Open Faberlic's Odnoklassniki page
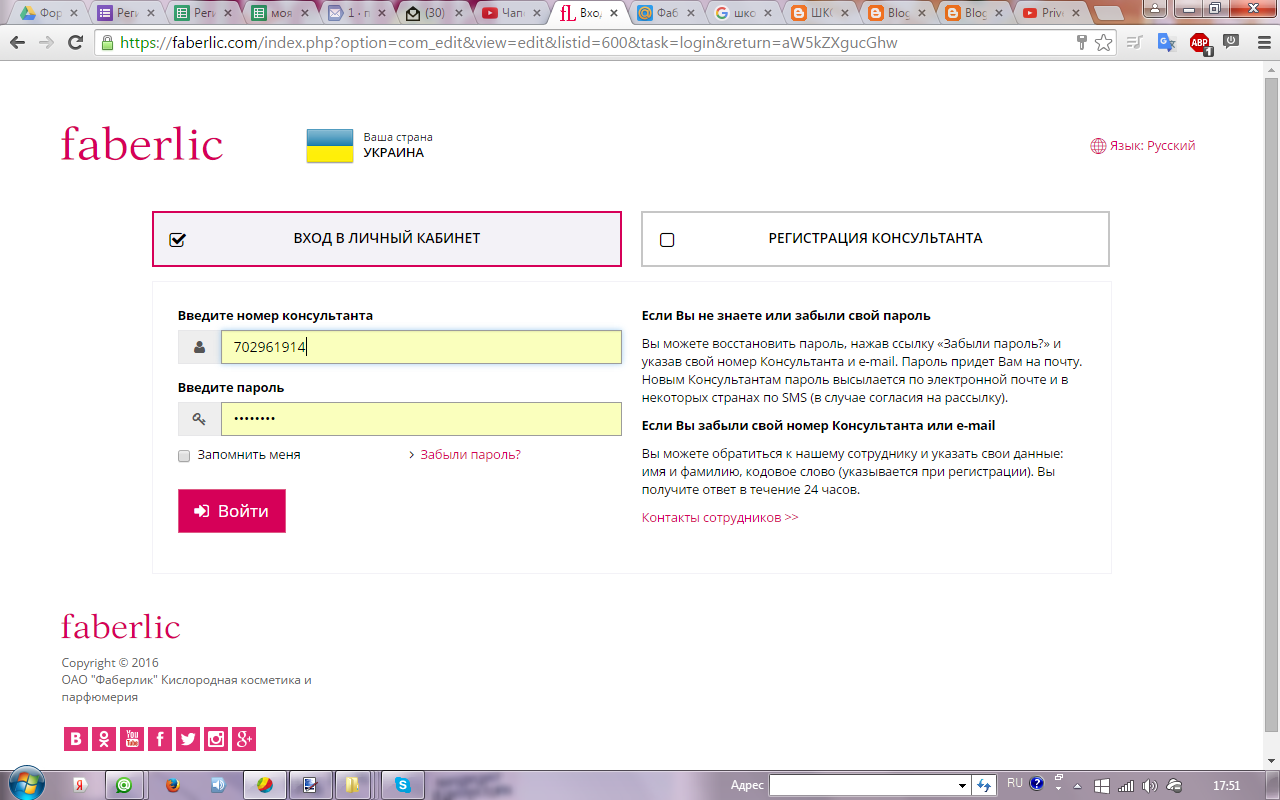Viewport: 1280px width, 800px height. pos(104,739)
